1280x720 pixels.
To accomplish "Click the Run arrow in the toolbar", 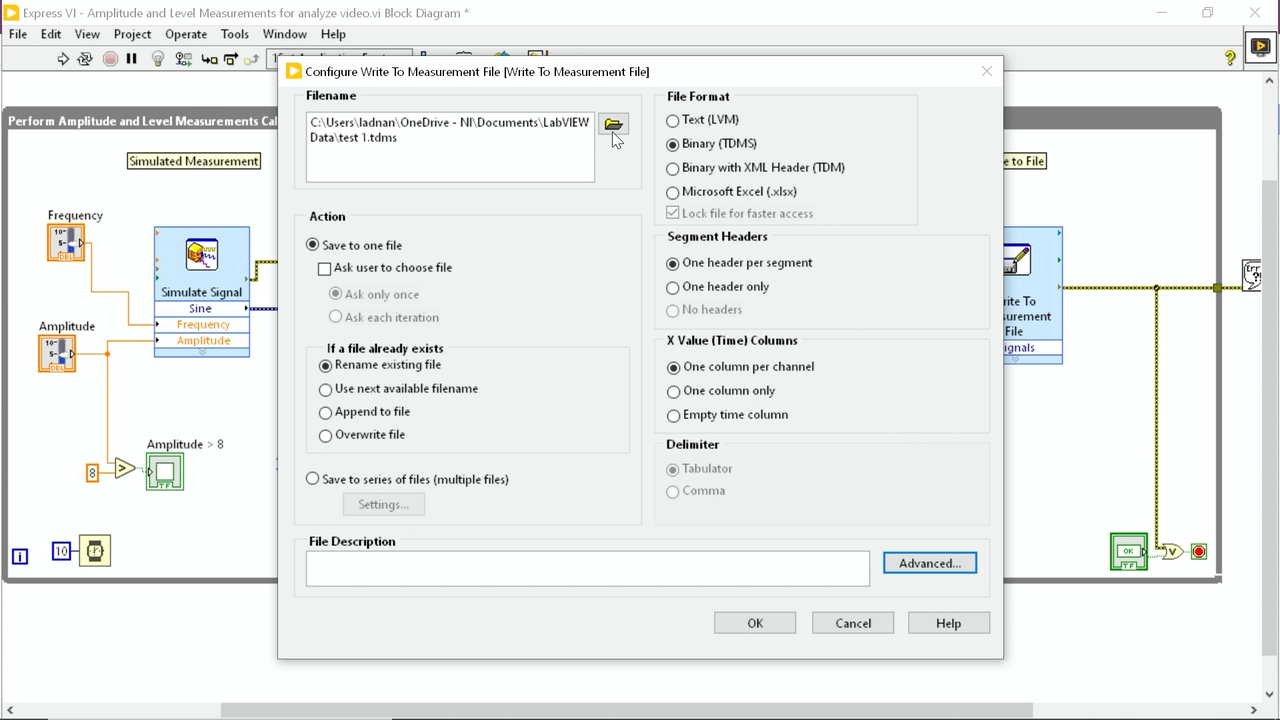I will pyautogui.click(x=63, y=59).
